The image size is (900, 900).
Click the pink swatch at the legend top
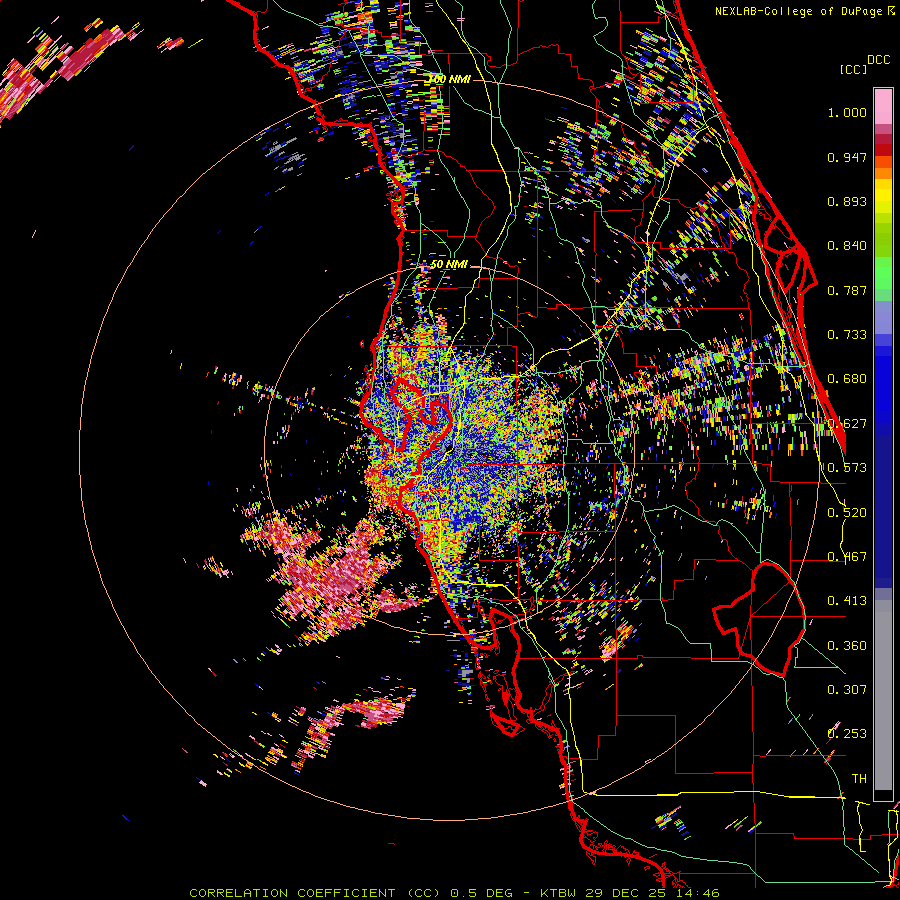coord(883,106)
